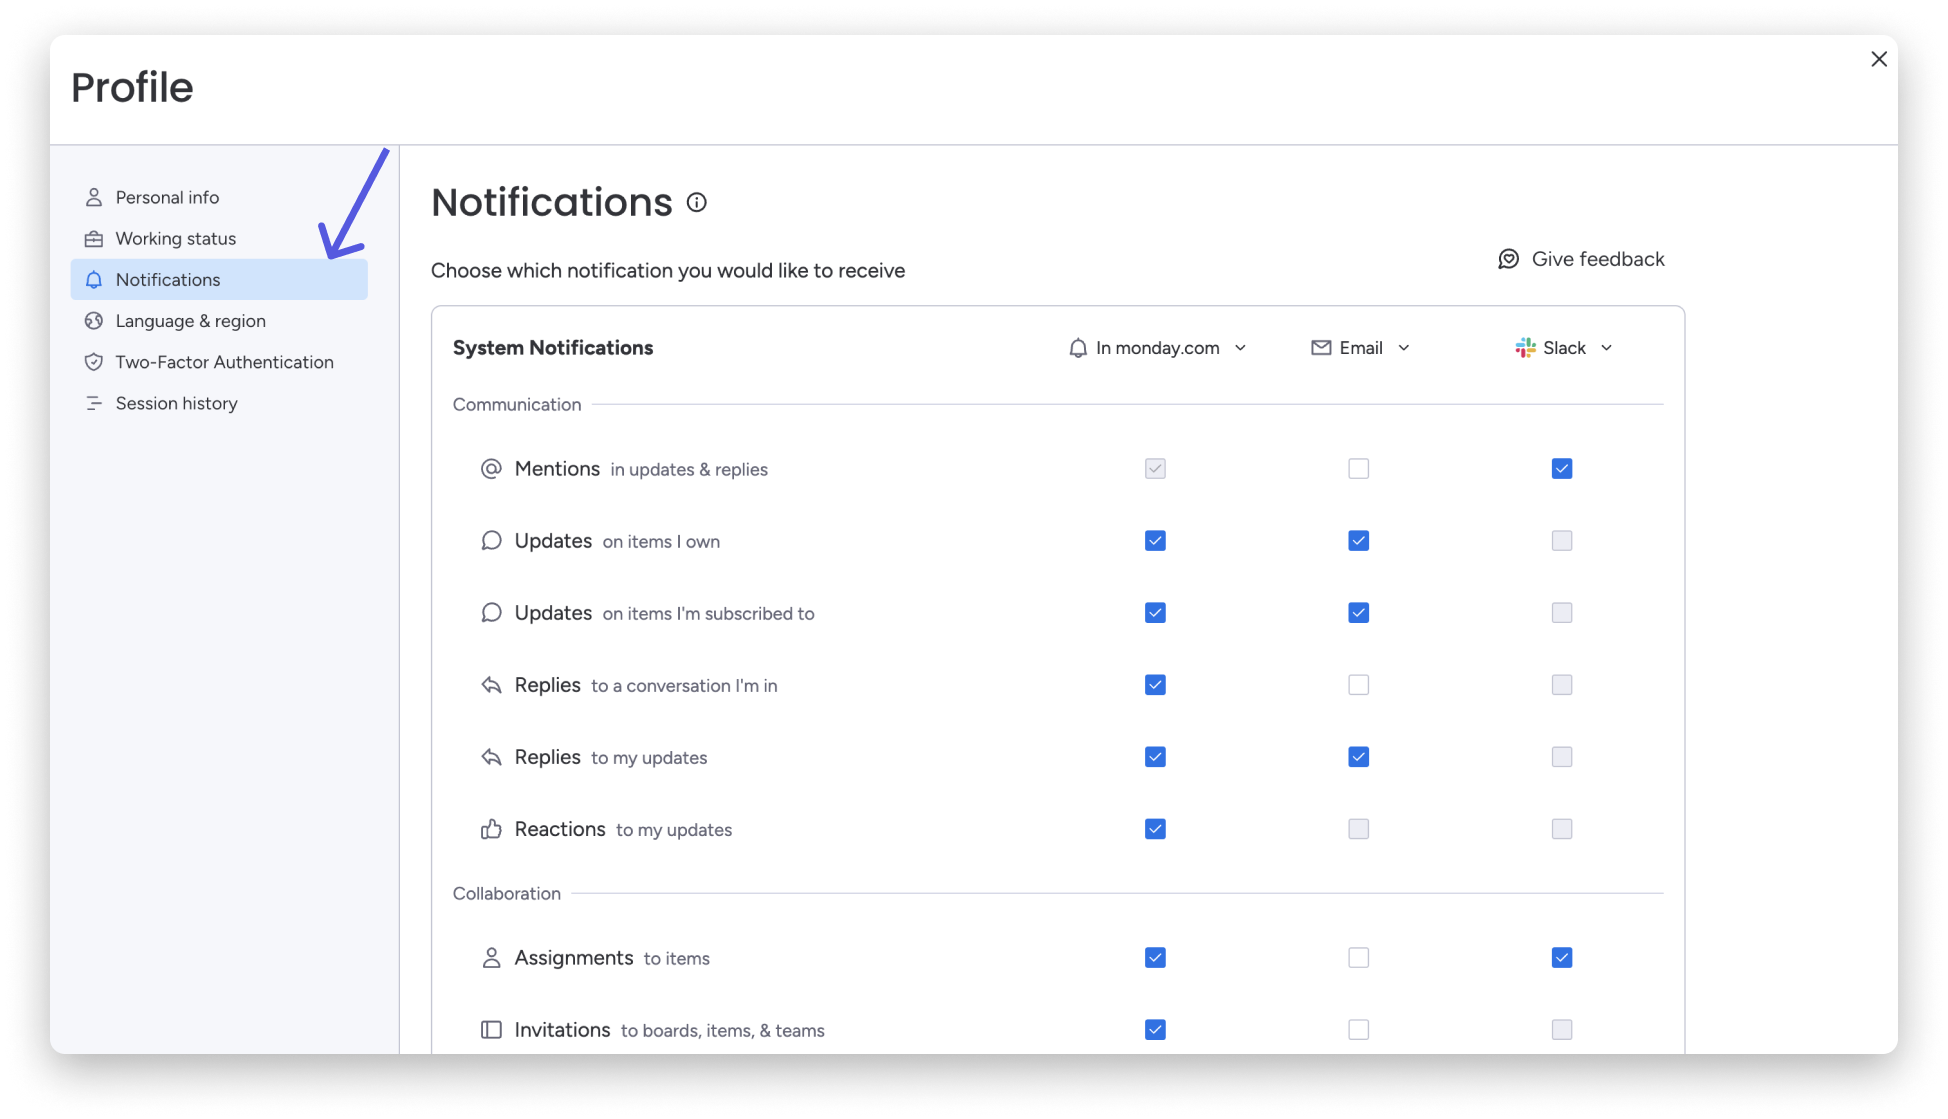Click the Communication section label
The height and width of the screenshot is (1119, 1948).
coord(517,404)
